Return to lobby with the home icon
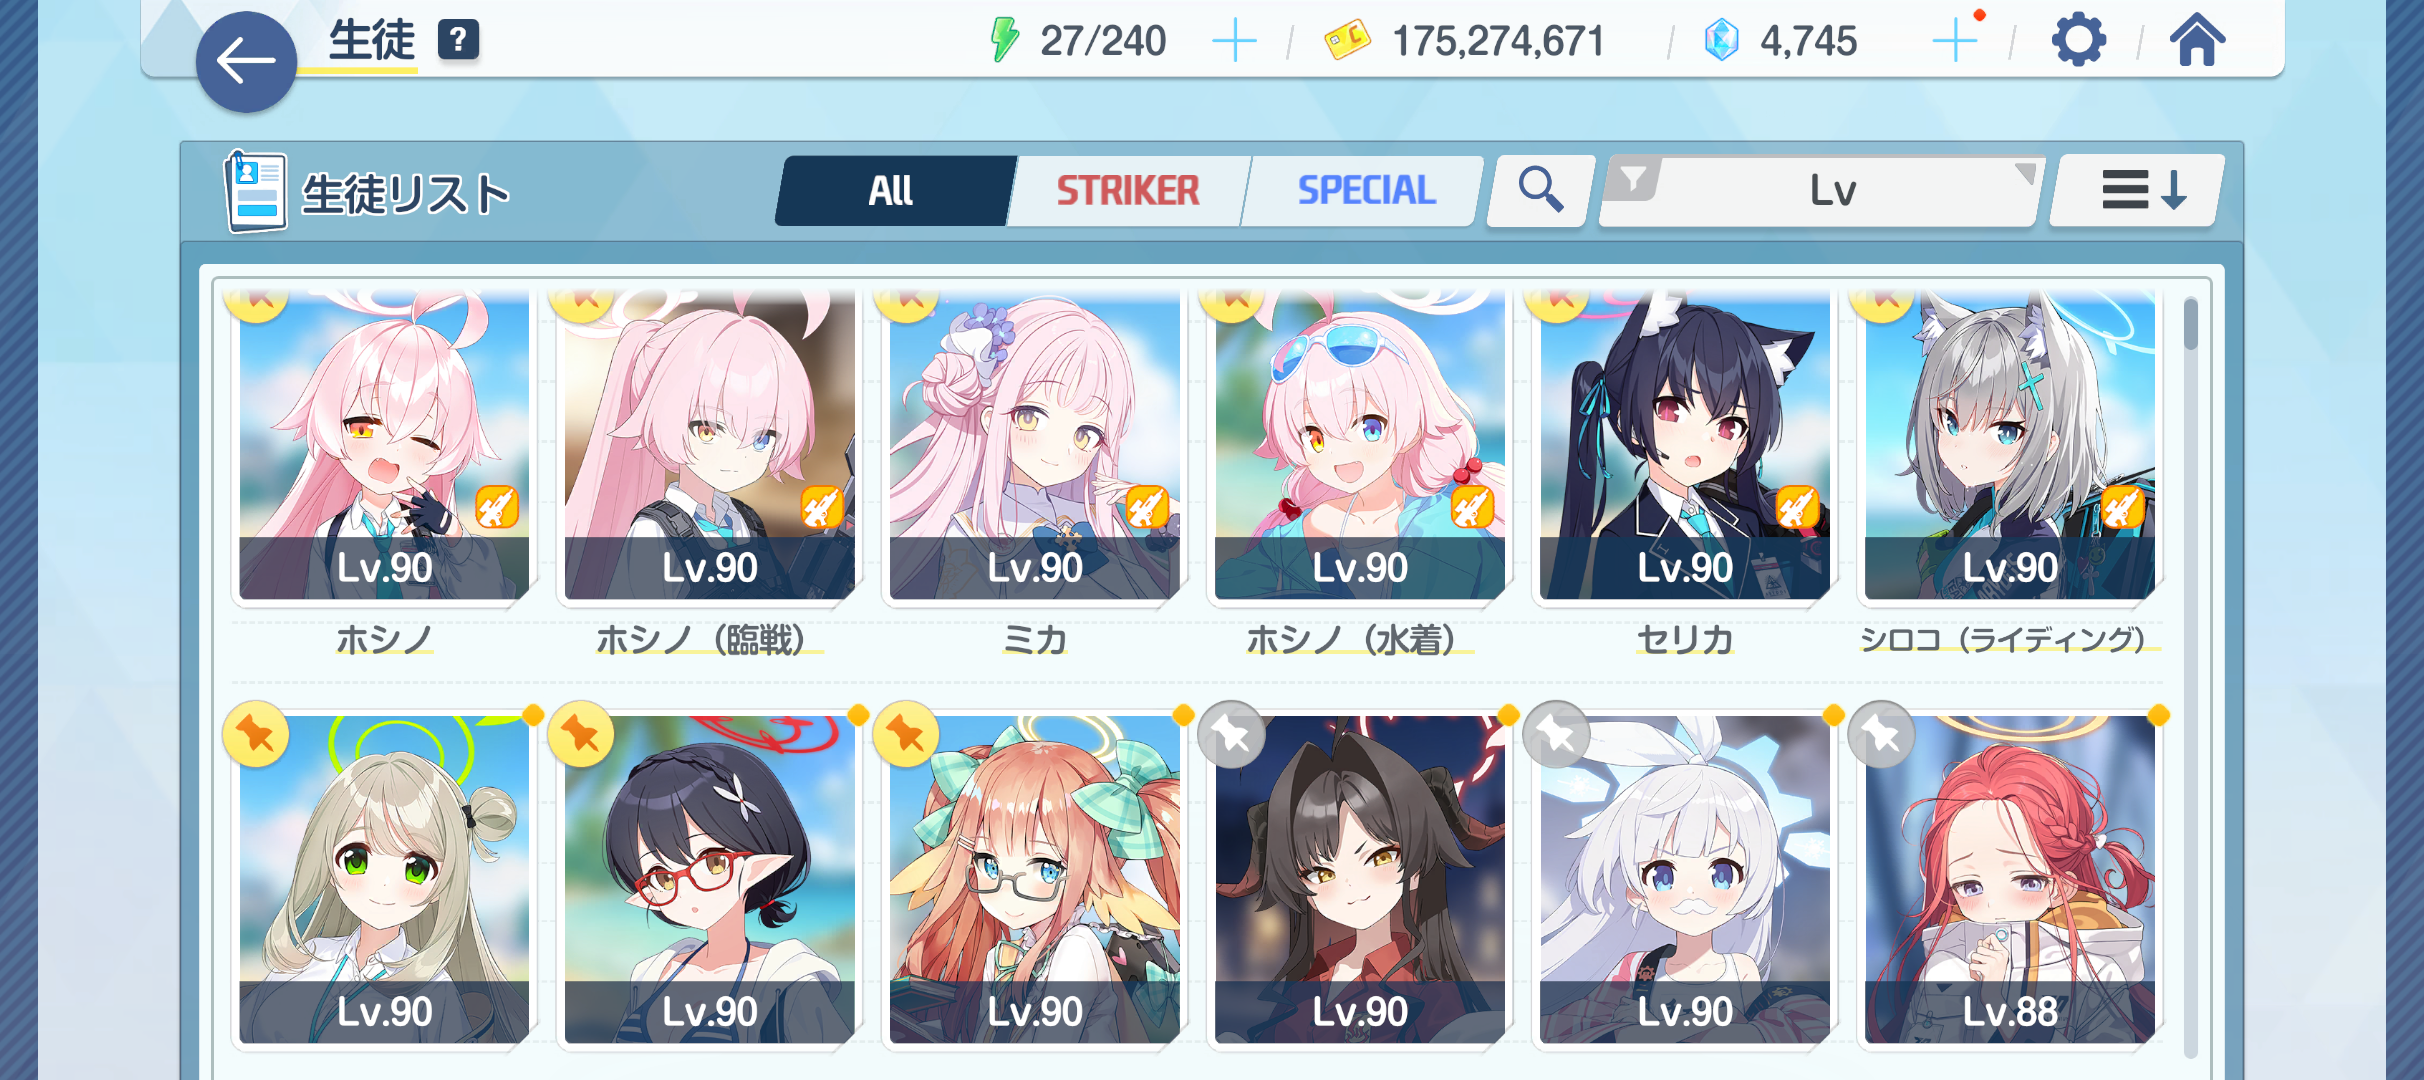Screen dimensions: 2424x1080 [x=2197, y=41]
